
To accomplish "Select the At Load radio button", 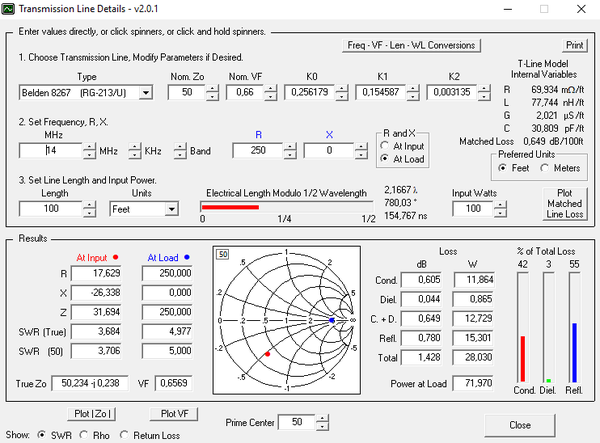I will [x=386, y=158].
